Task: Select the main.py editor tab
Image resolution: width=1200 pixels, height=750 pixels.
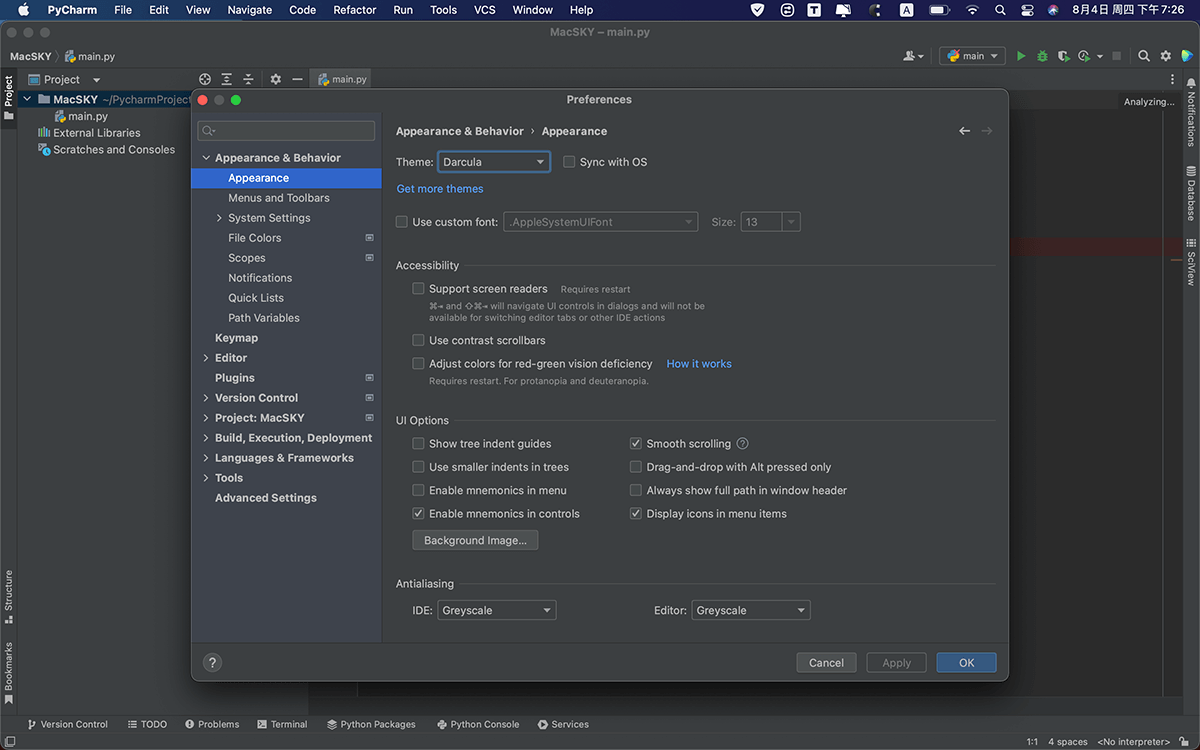Action: point(341,79)
